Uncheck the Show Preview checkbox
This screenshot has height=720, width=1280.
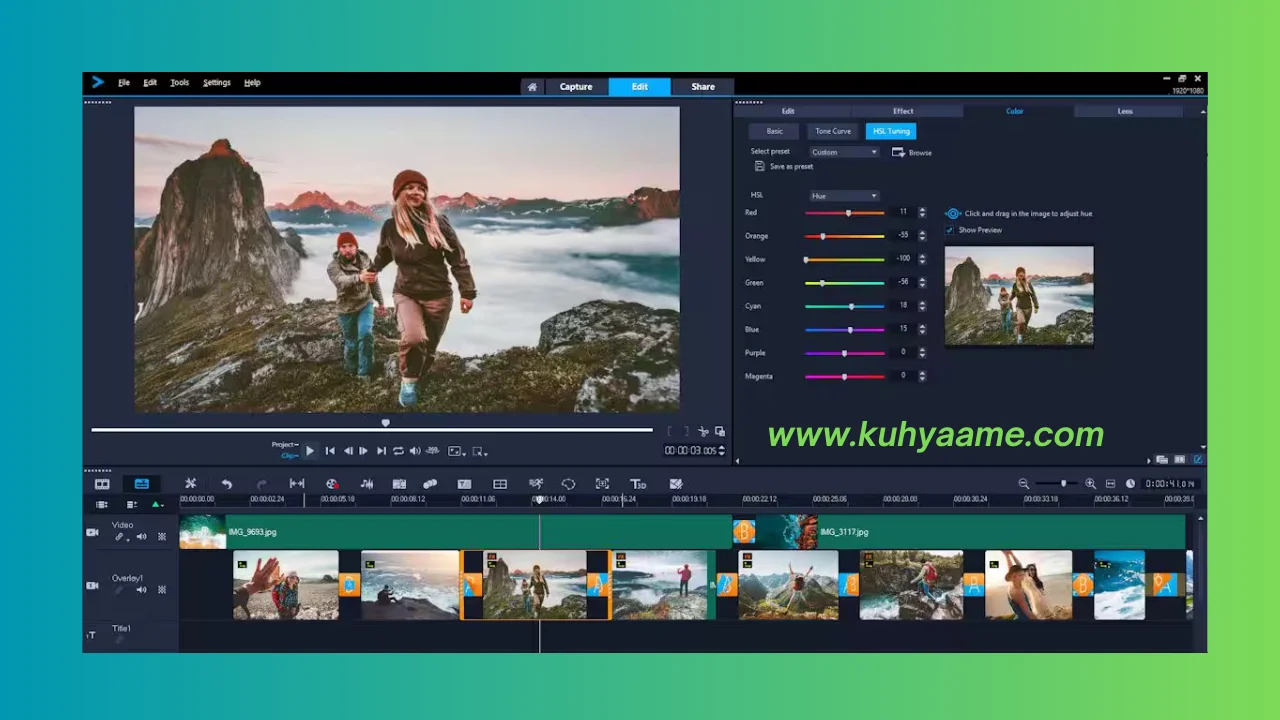(950, 230)
